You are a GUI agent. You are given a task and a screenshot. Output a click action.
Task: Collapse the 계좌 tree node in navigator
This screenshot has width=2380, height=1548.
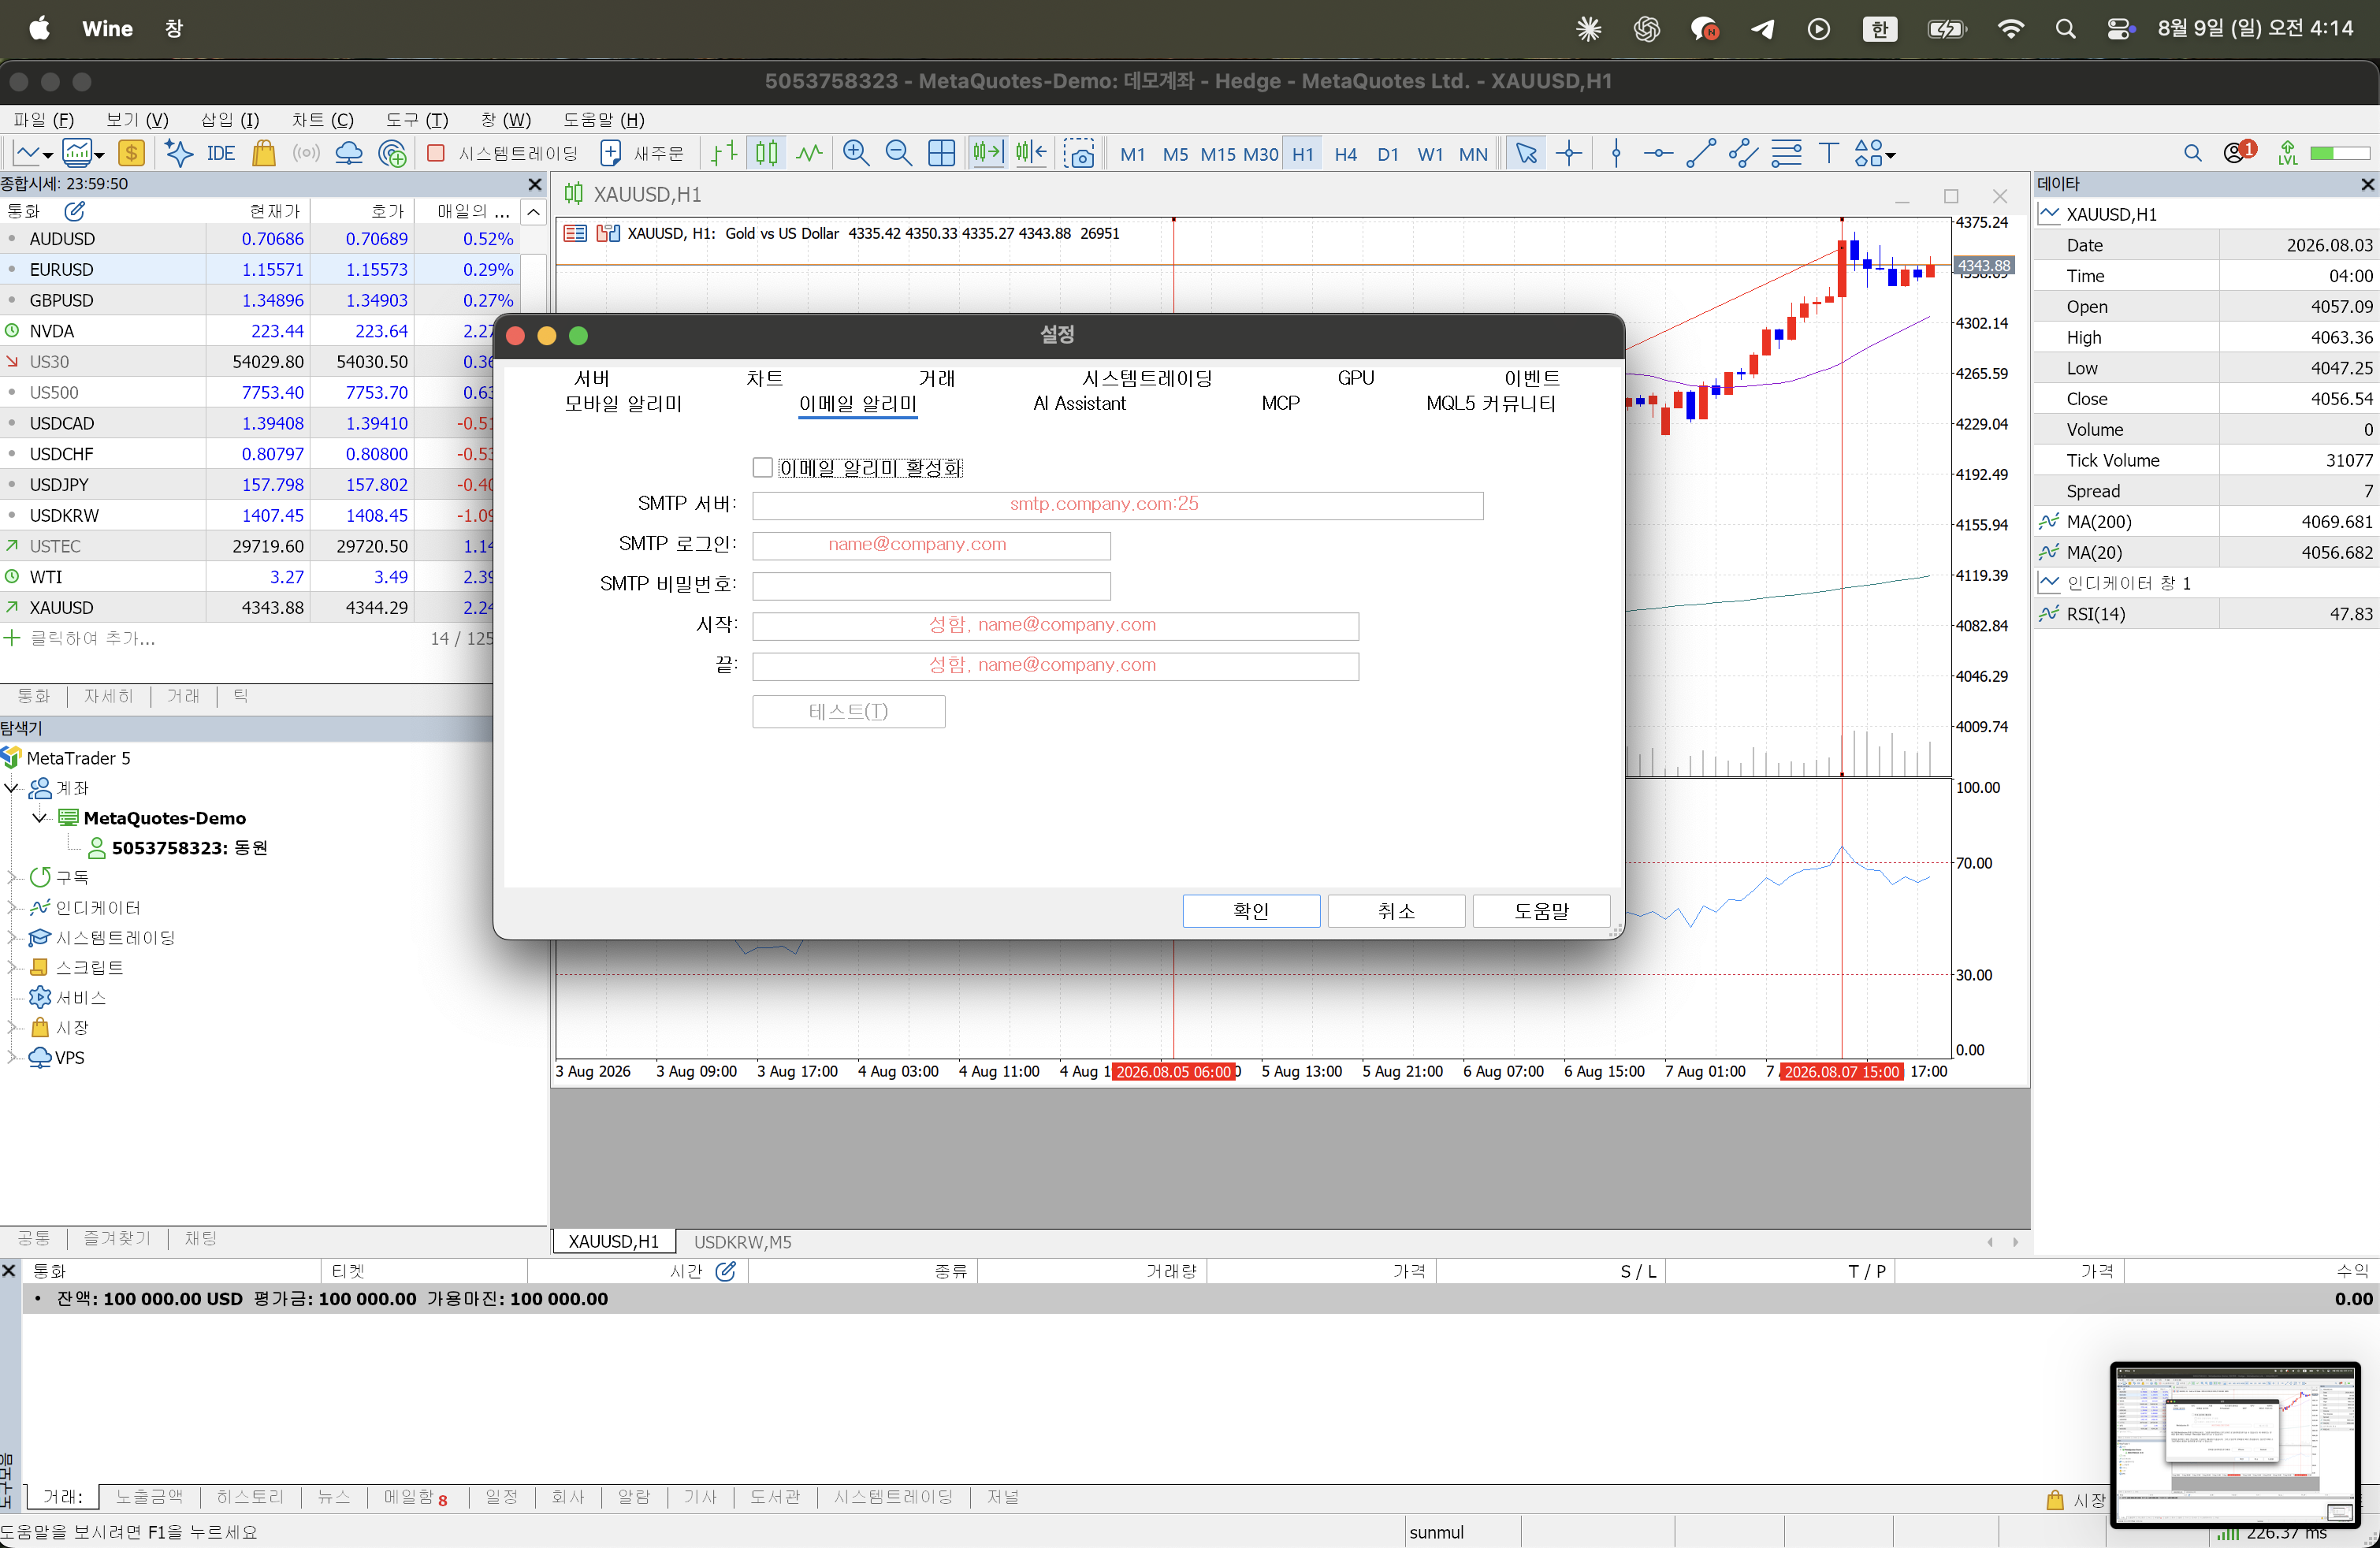point(12,788)
